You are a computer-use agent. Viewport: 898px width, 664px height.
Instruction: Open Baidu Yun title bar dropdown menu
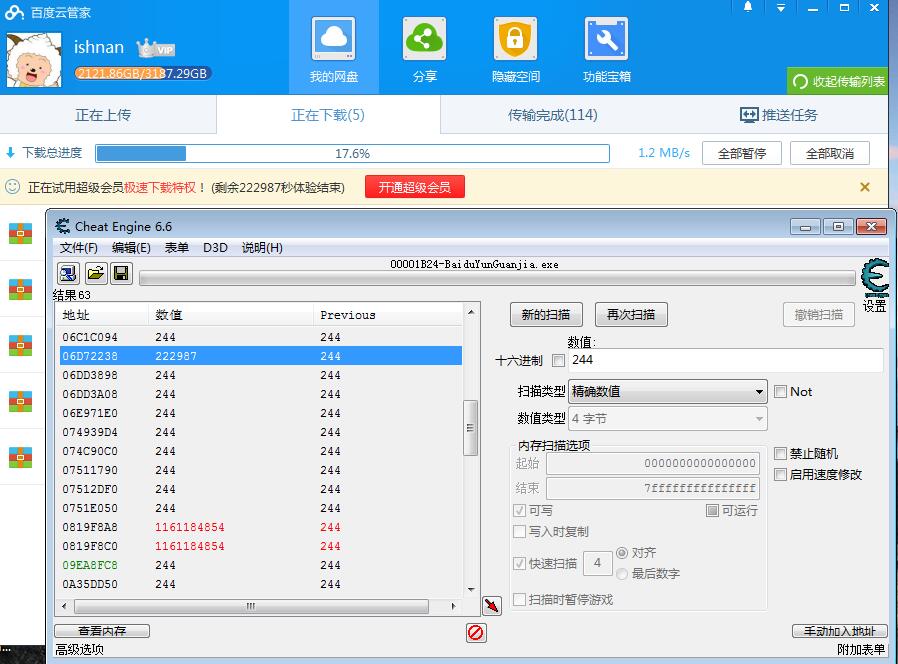tap(781, 7)
